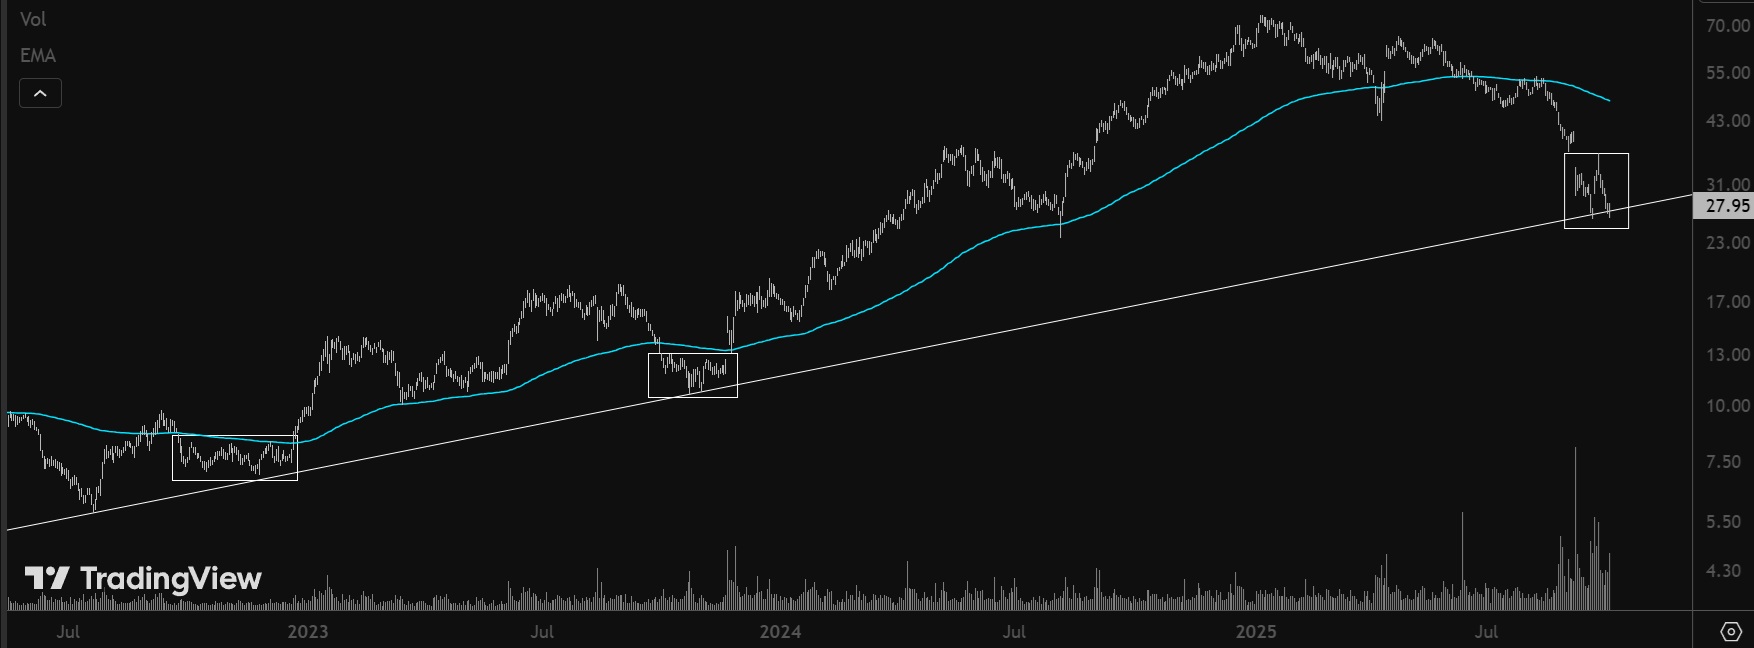Collapse the indicator legend with the chevron
Viewport: 1754px width, 648px height.
(x=40, y=93)
